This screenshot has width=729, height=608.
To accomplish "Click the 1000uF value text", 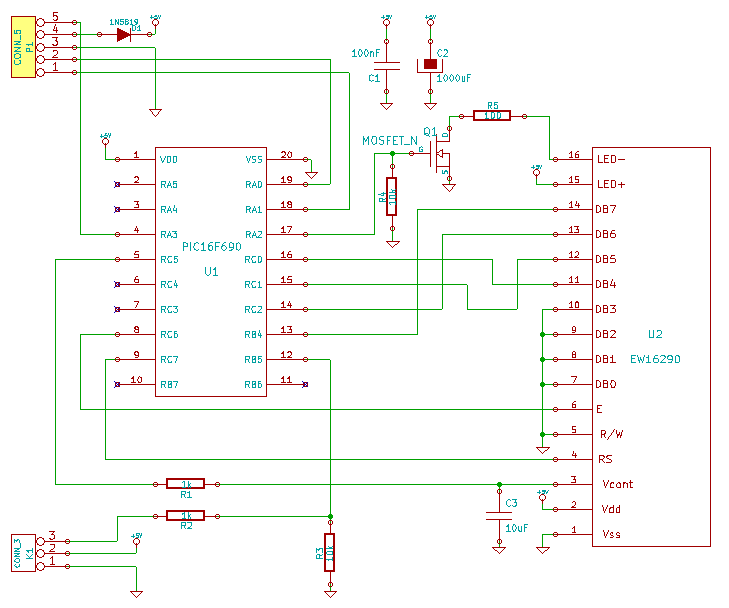I will click(x=453, y=78).
